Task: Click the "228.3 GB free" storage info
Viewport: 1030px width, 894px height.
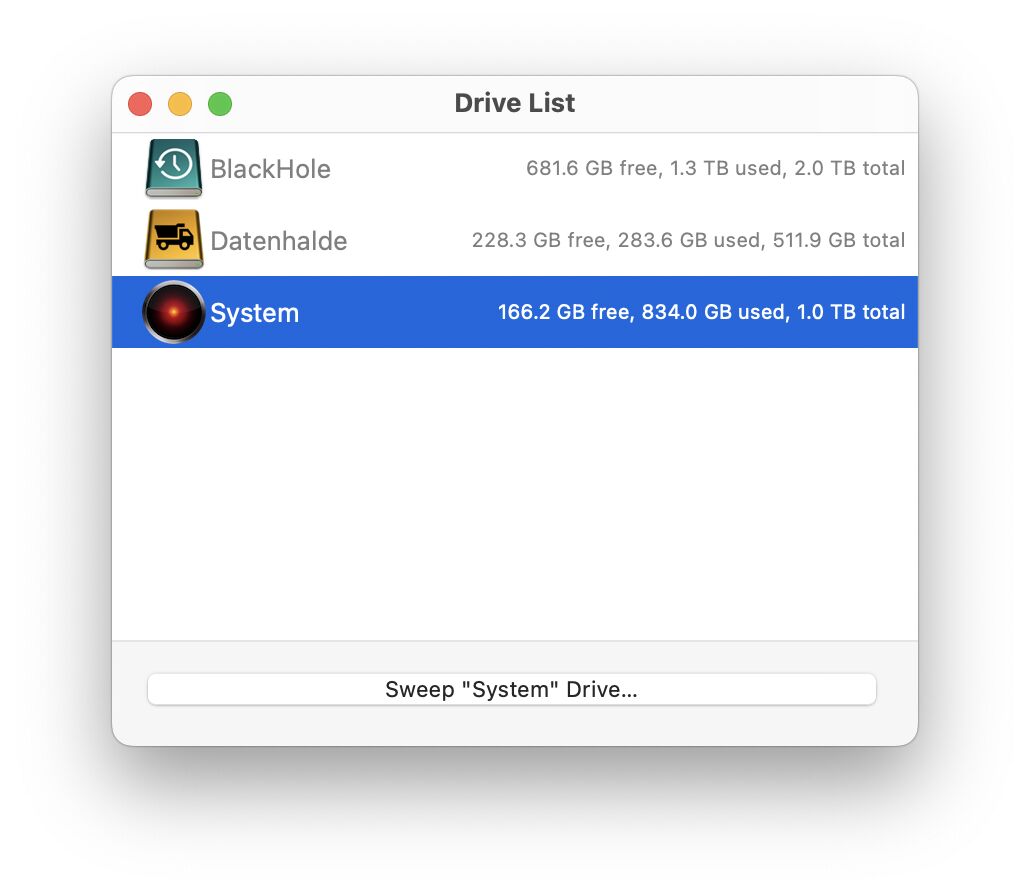Action: pos(688,240)
